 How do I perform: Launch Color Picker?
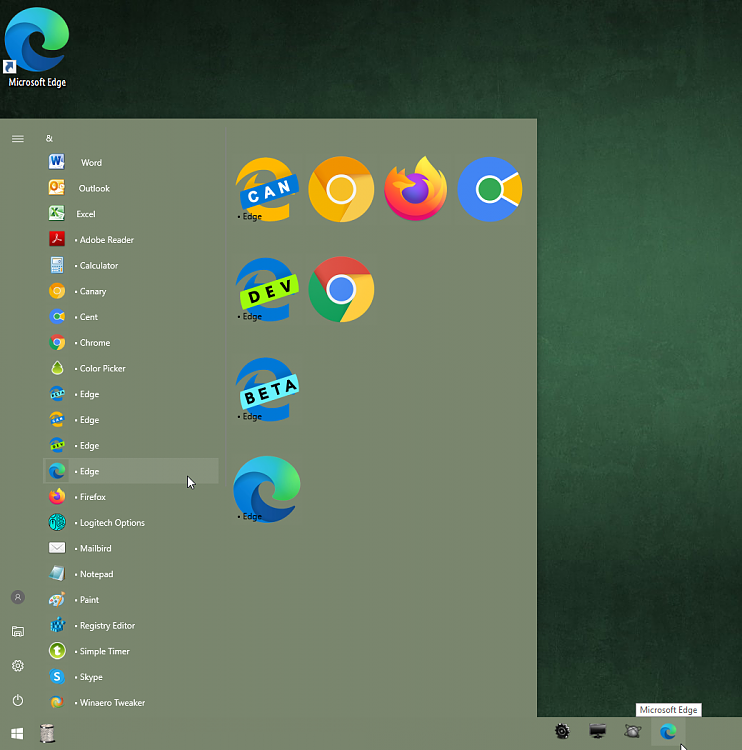(131, 368)
